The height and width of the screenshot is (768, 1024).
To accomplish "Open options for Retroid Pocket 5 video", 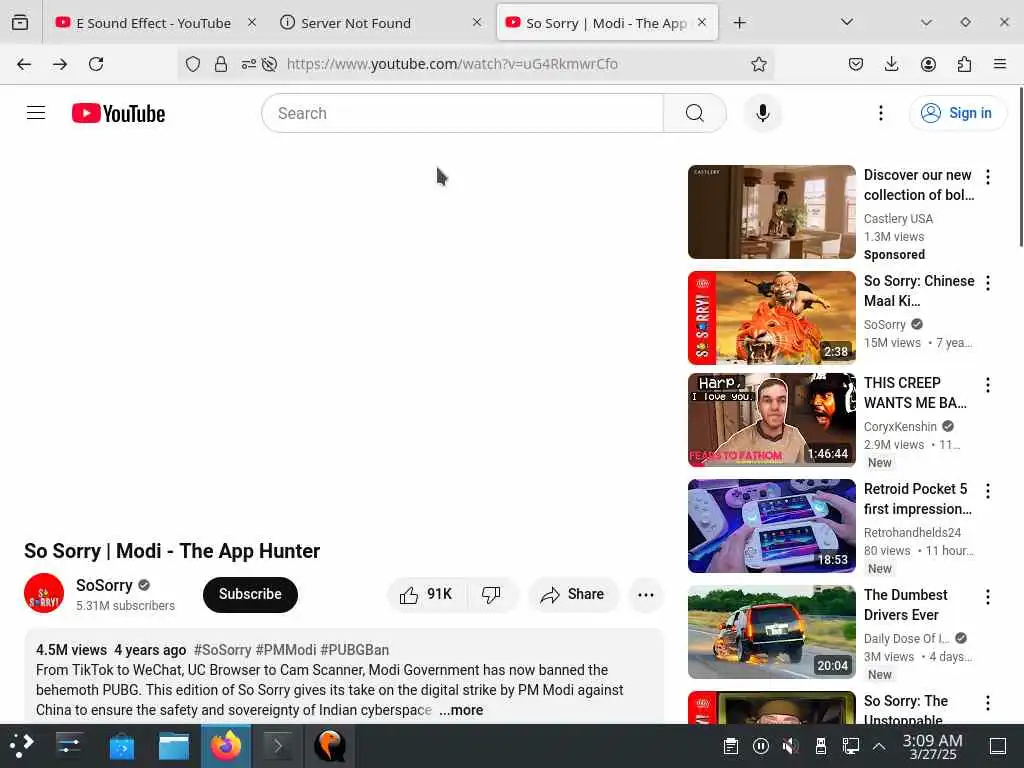I will [987, 491].
